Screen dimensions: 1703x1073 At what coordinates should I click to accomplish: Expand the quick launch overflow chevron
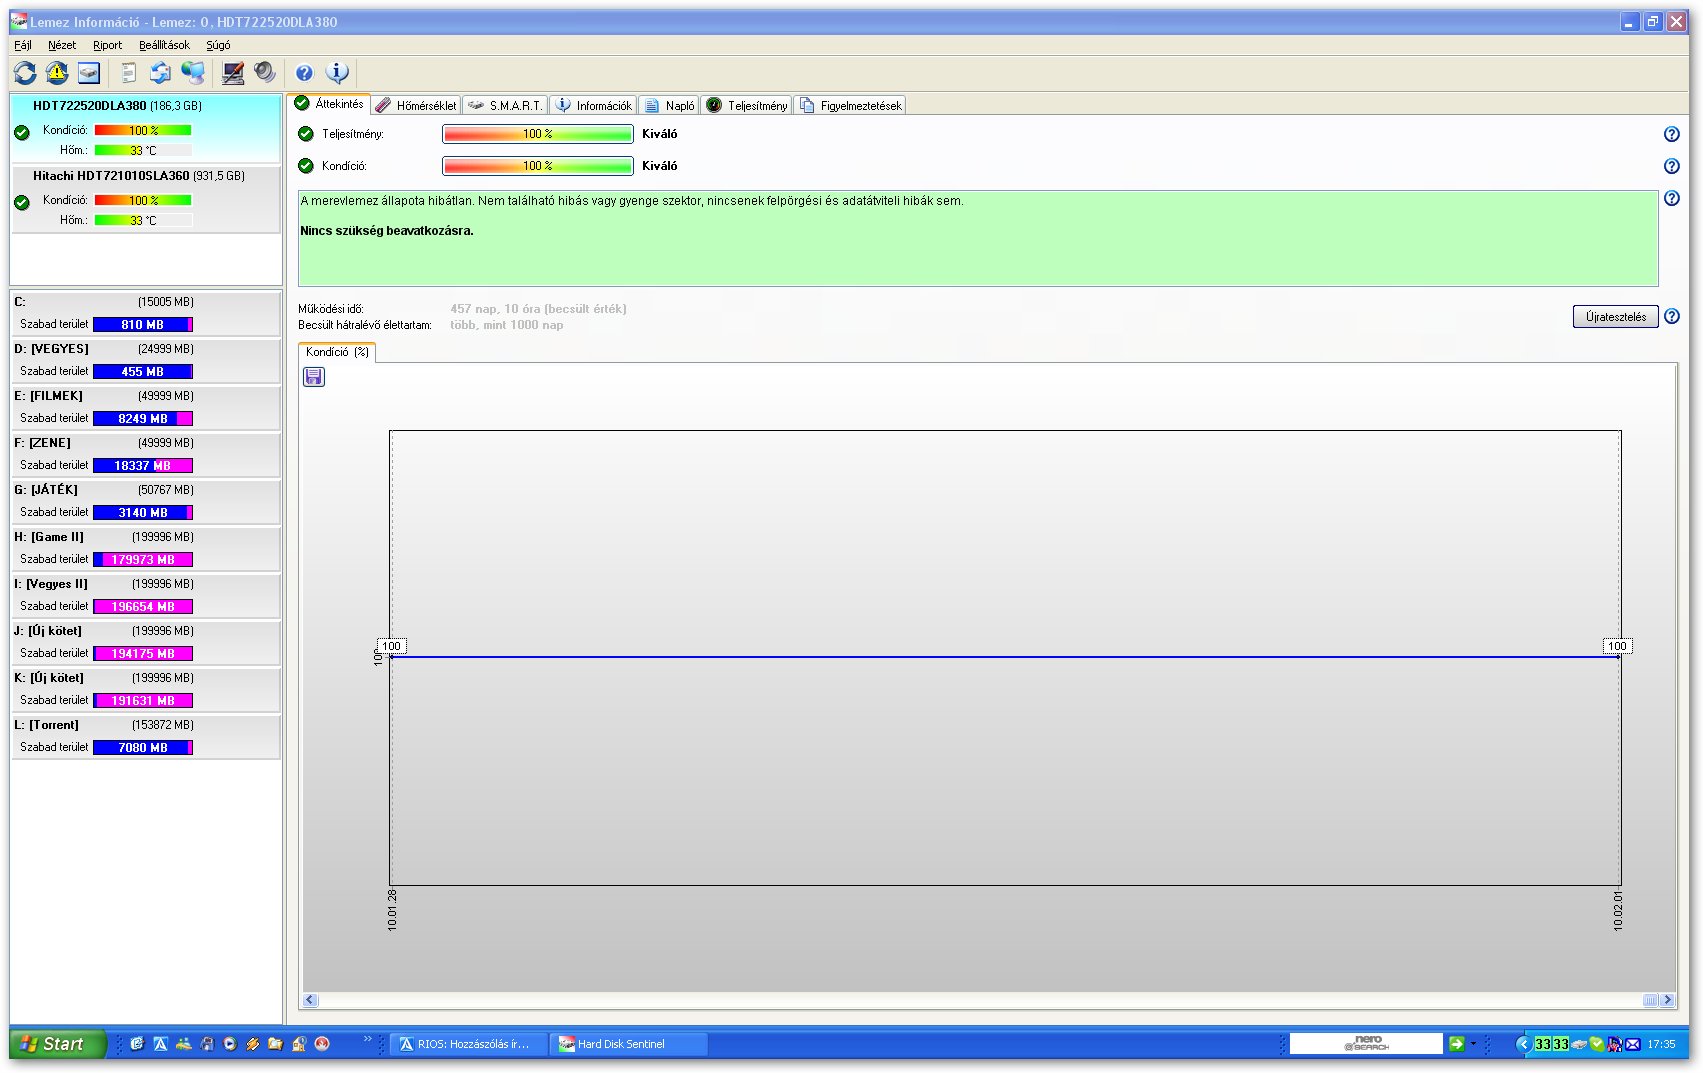[367, 1039]
